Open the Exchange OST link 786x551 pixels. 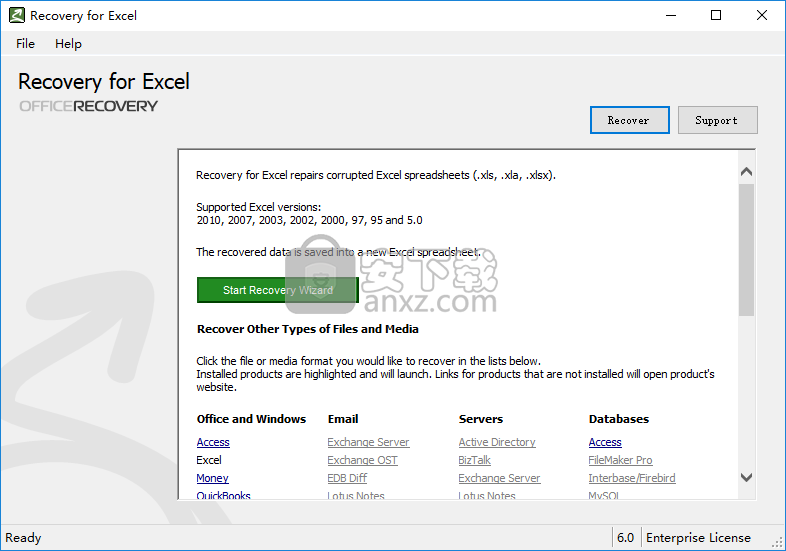362,460
